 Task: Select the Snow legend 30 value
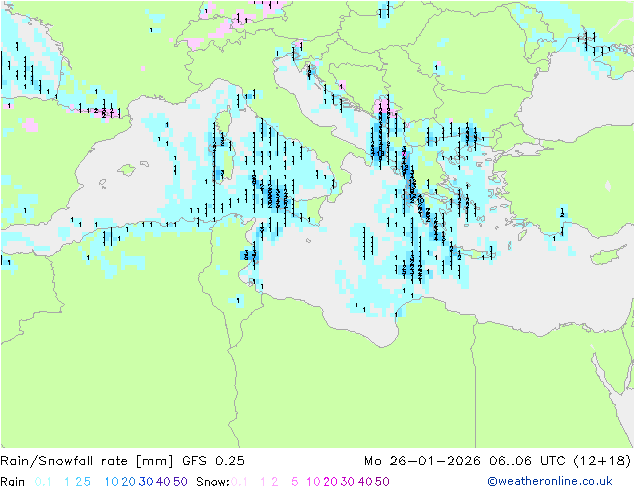click(x=347, y=482)
